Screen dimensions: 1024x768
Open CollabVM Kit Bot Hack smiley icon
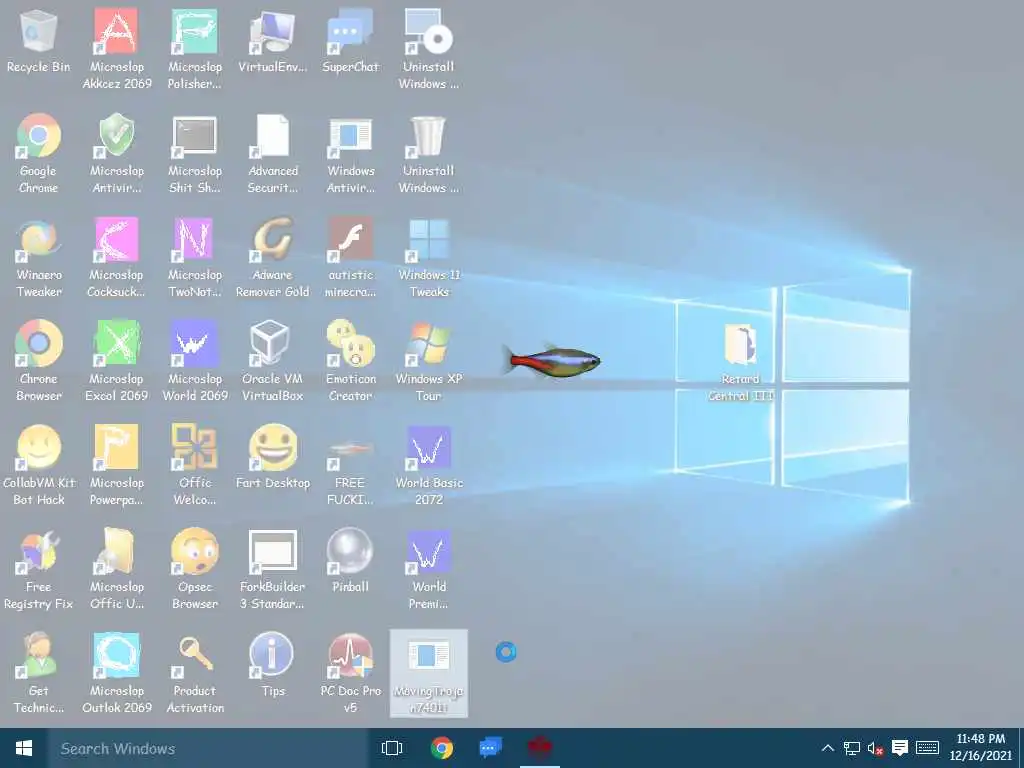(x=39, y=465)
